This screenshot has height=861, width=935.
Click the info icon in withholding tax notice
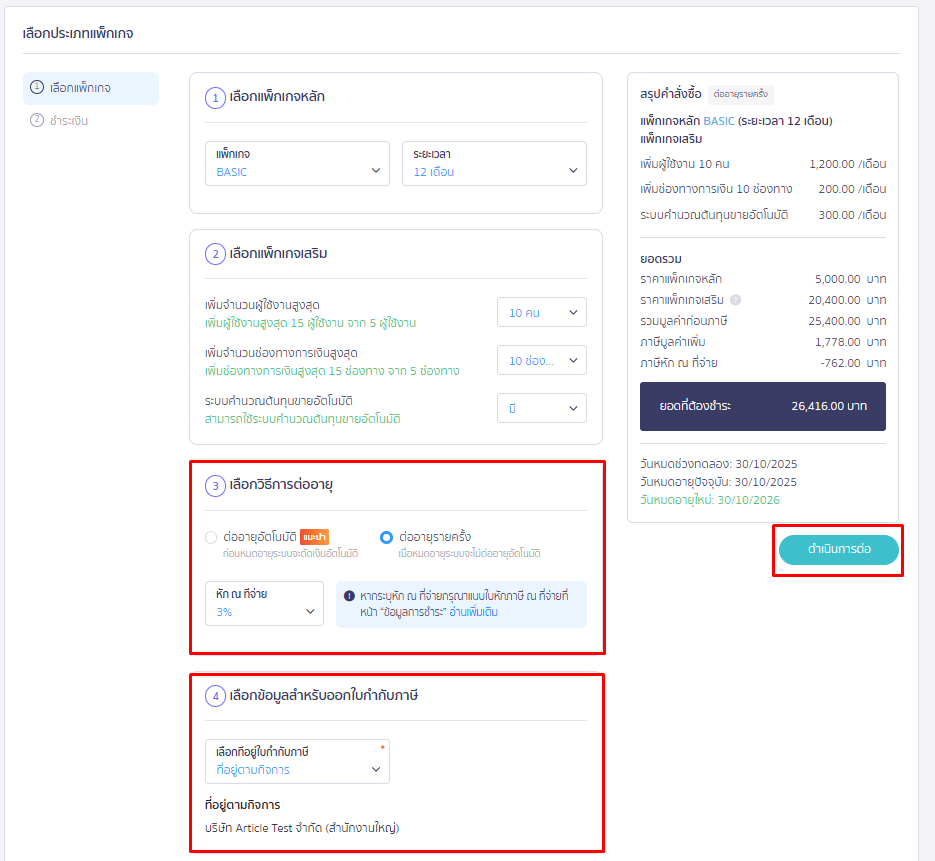pos(349,596)
